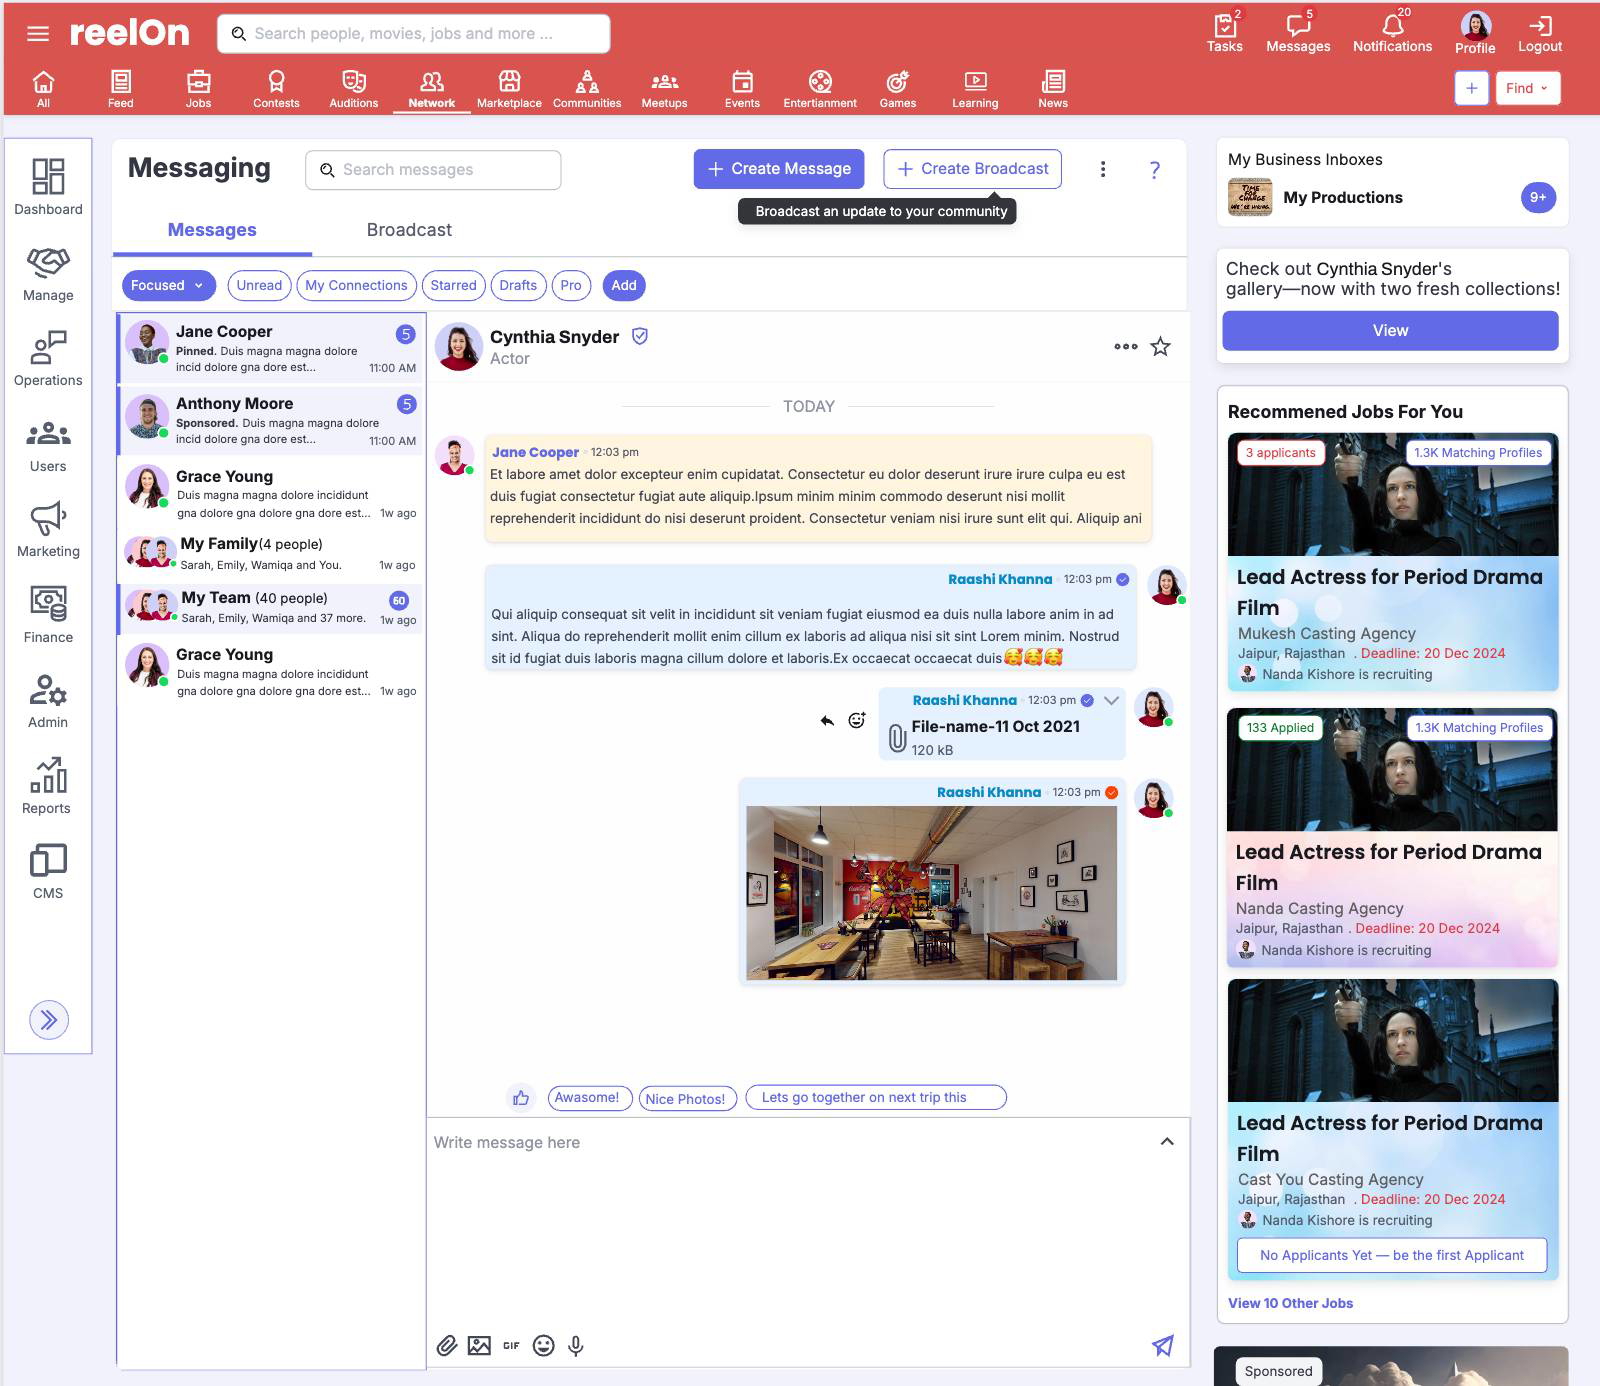
Task: Open Dashboard in the left sidebar
Action: tap(48, 187)
